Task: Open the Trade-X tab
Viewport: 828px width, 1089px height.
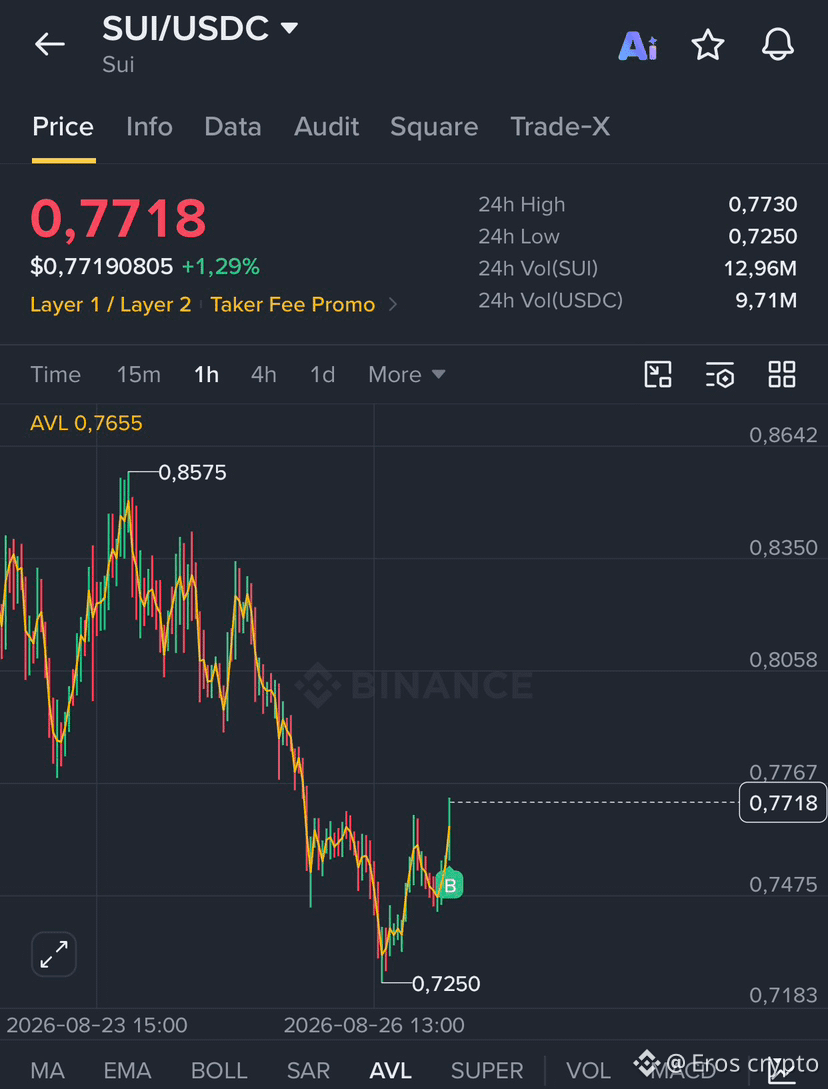Action: coord(560,126)
